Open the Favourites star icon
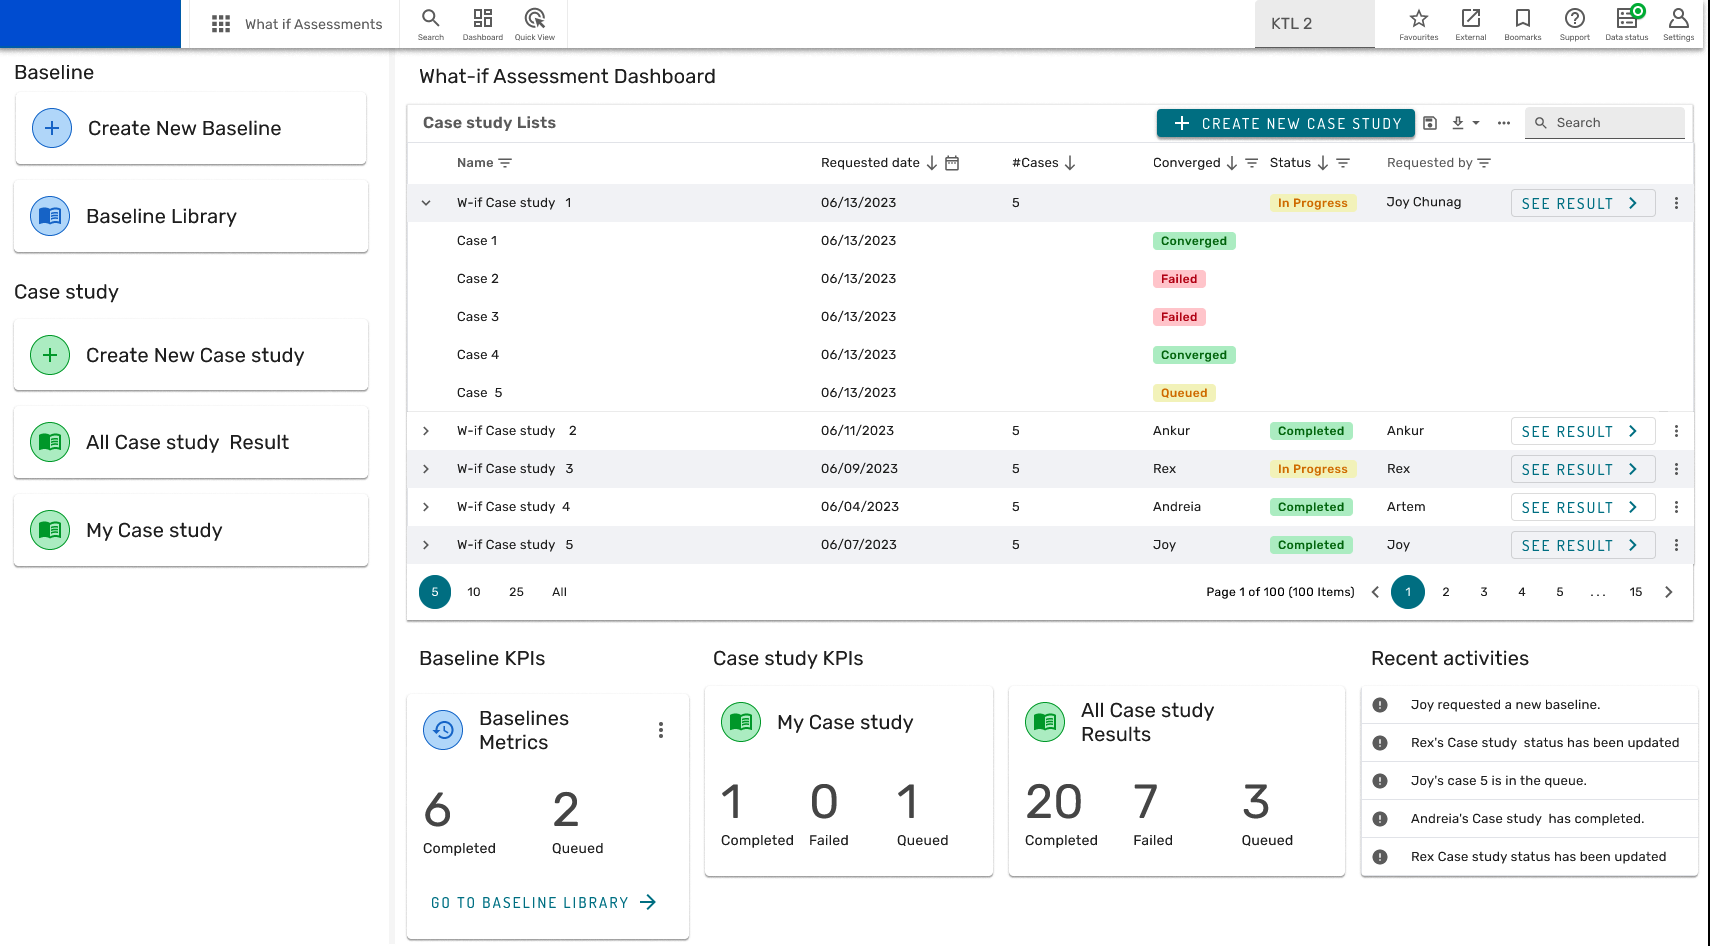1710x946 pixels. pos(1418,19)
